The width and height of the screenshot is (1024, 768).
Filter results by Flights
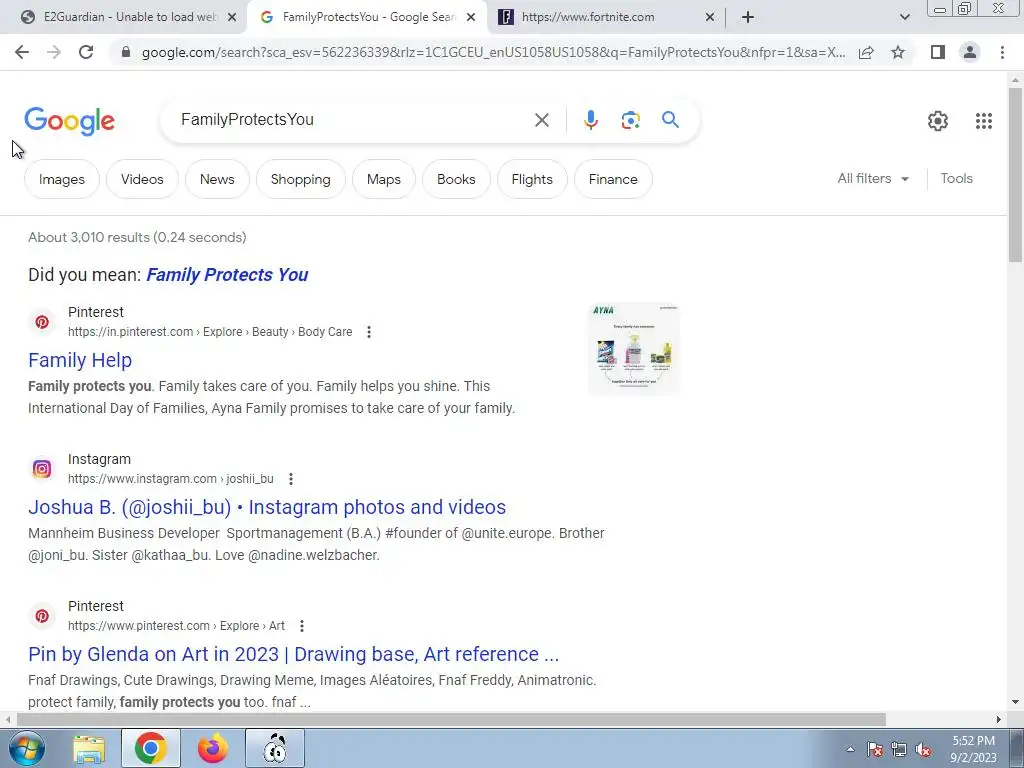532,179
